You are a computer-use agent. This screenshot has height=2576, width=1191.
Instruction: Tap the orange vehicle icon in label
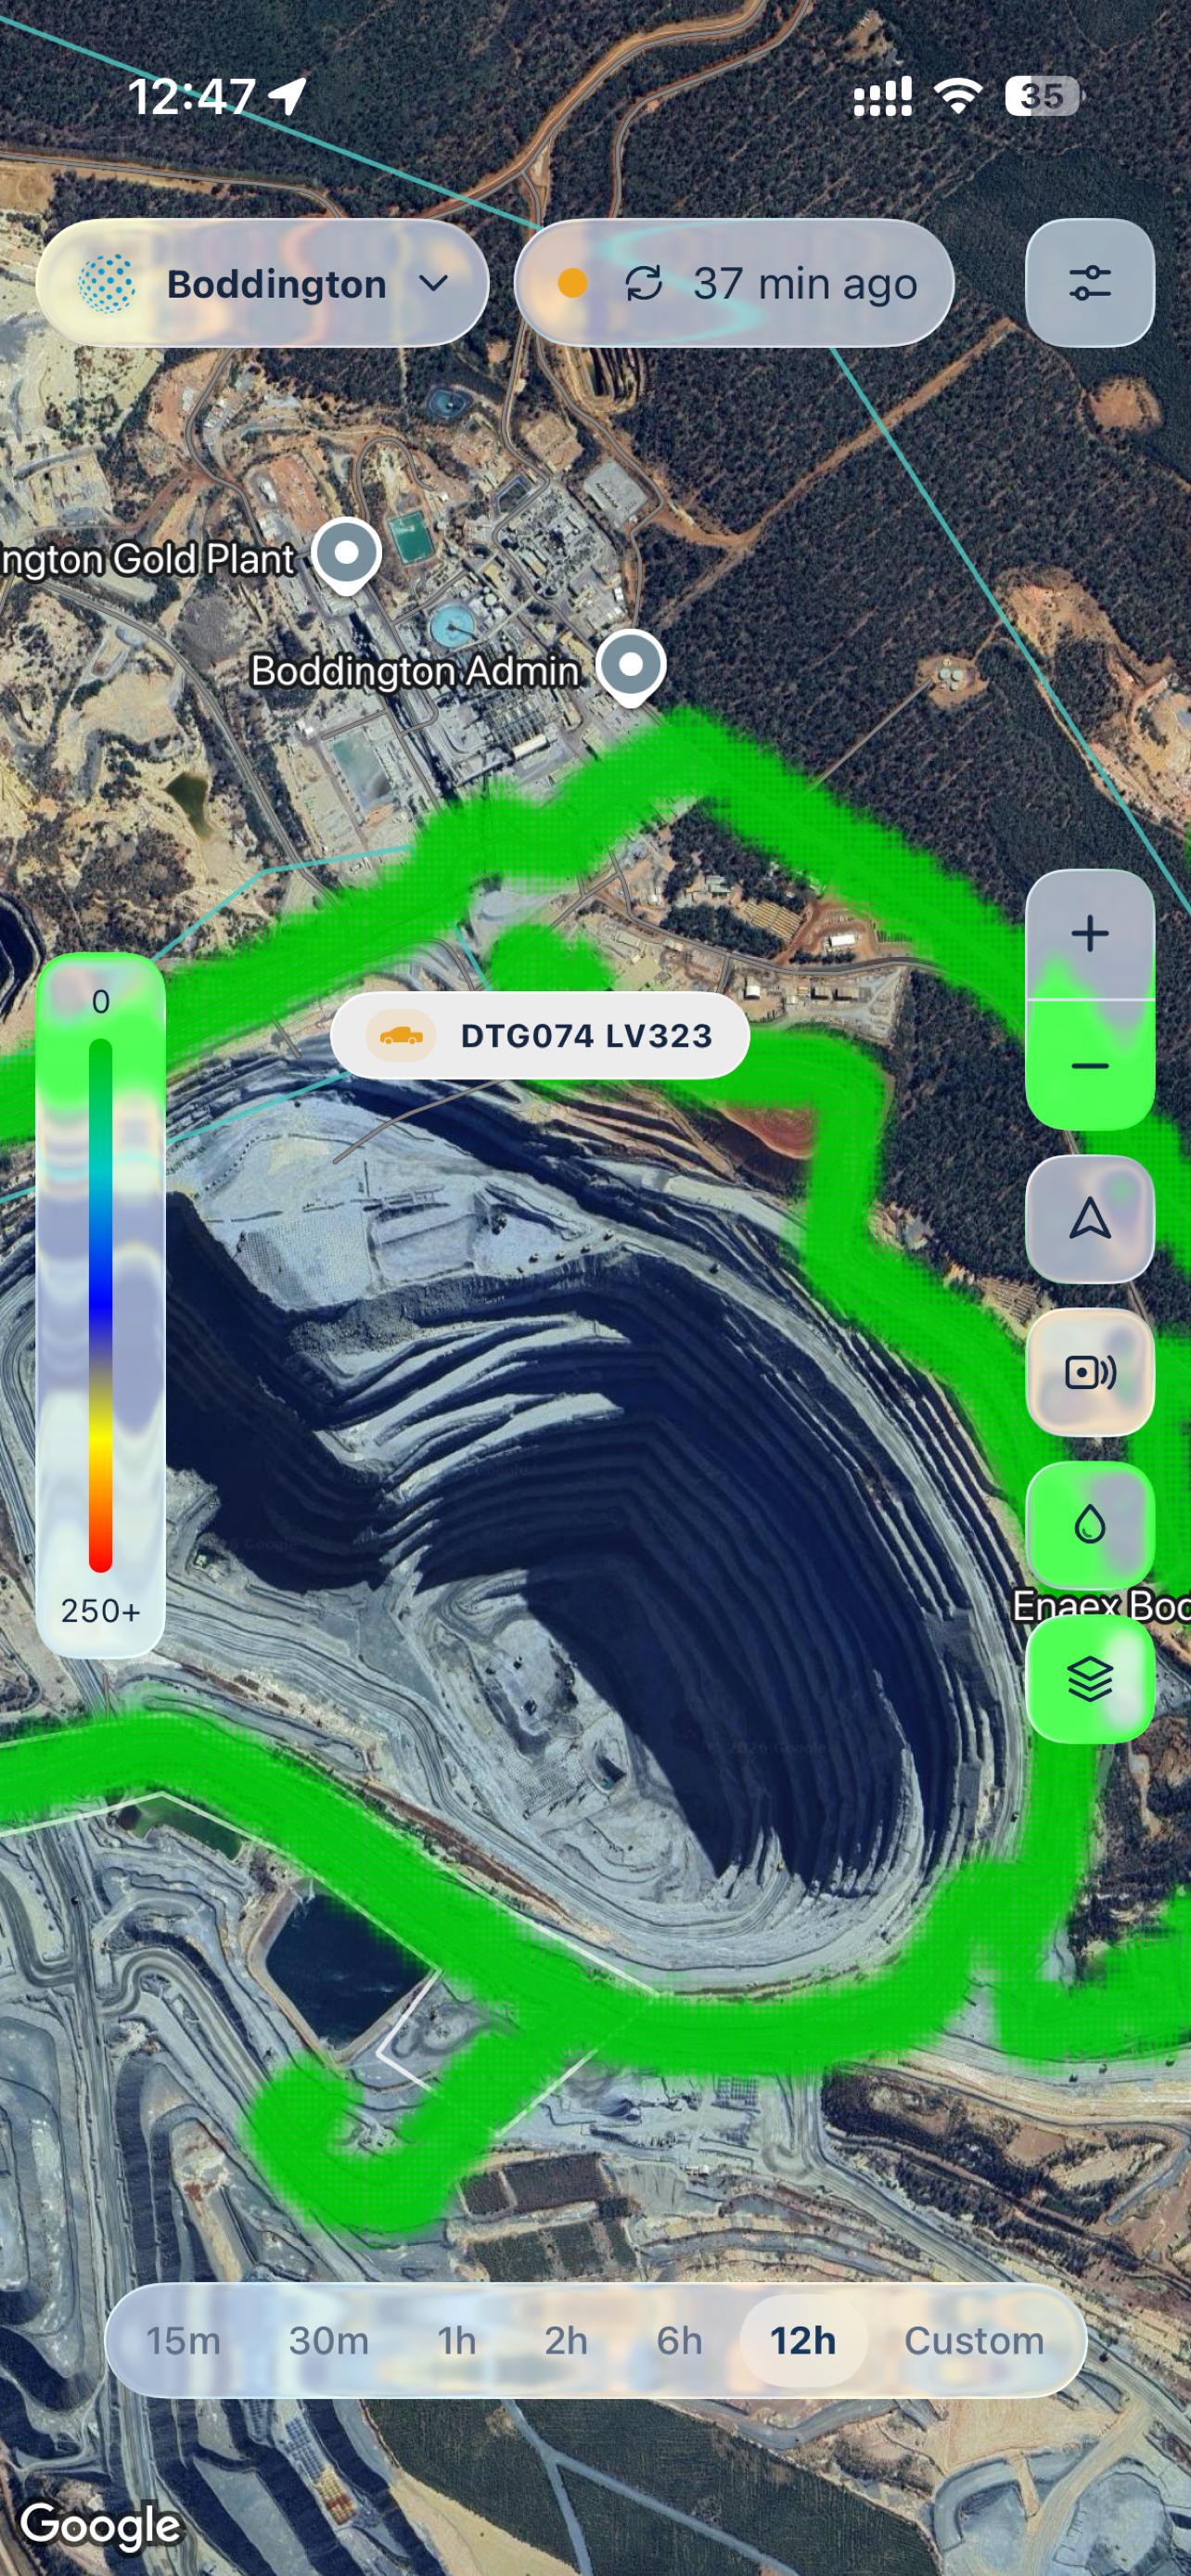pyautogui.click(x=400, y=1035)
